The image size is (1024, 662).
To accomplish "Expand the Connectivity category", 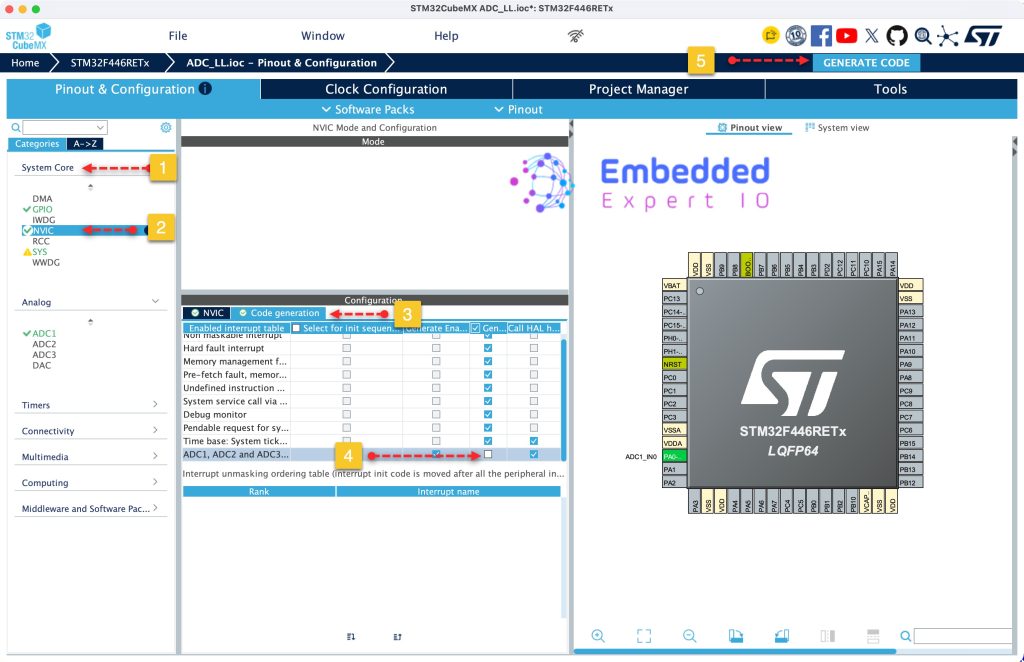I will coord(89,431).
